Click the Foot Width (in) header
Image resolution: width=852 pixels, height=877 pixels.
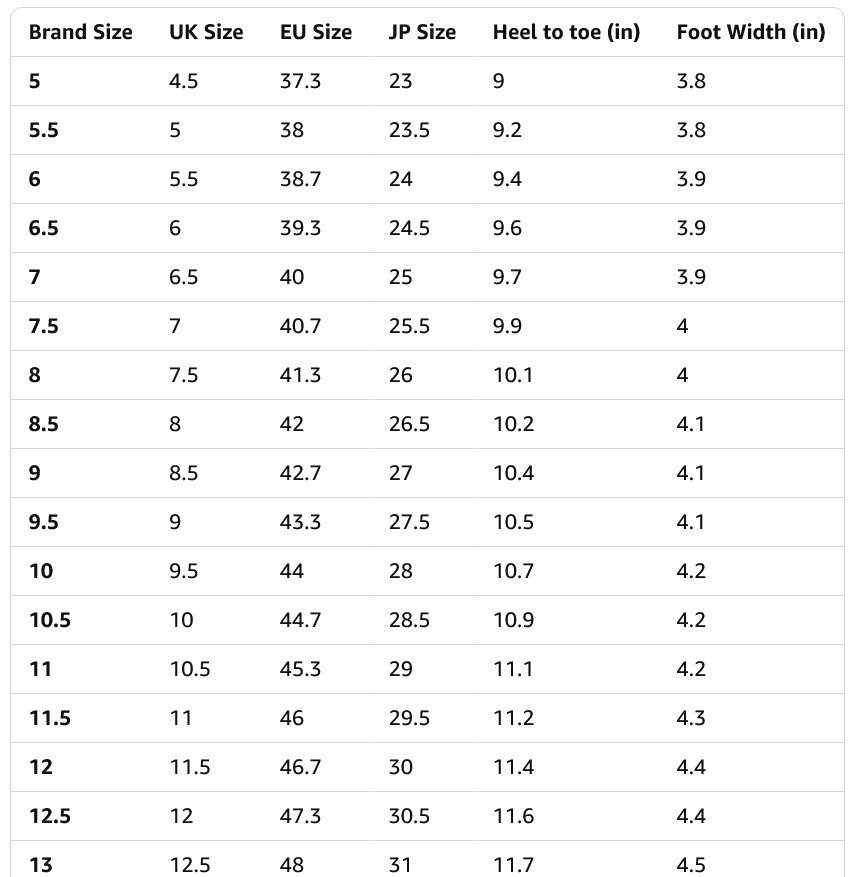coord(751,32)
